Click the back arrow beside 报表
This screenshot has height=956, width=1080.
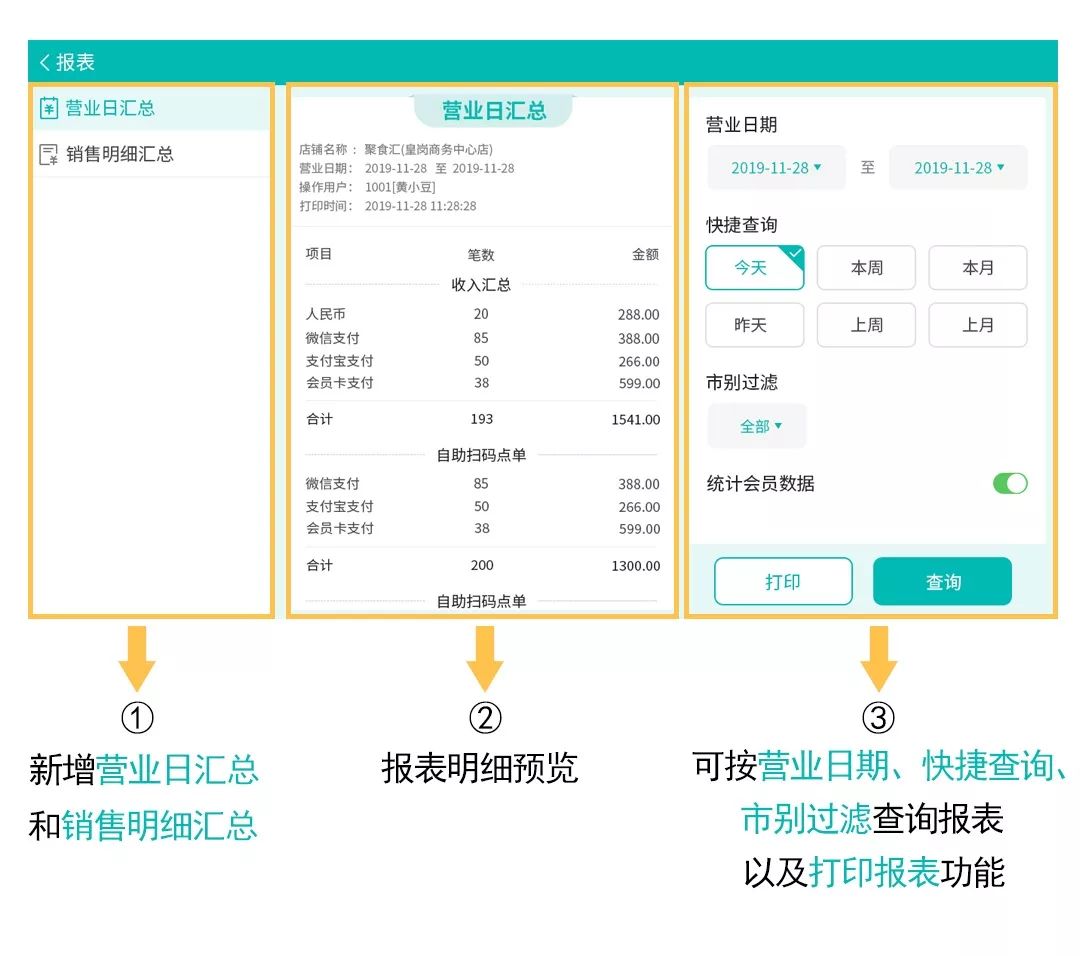pos(44,62)
